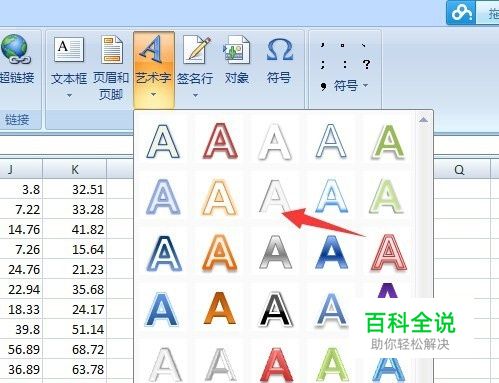Choose the red outline WordArt in first row
This screenshot has height=383, width=499.
click(x=220, y=141)
